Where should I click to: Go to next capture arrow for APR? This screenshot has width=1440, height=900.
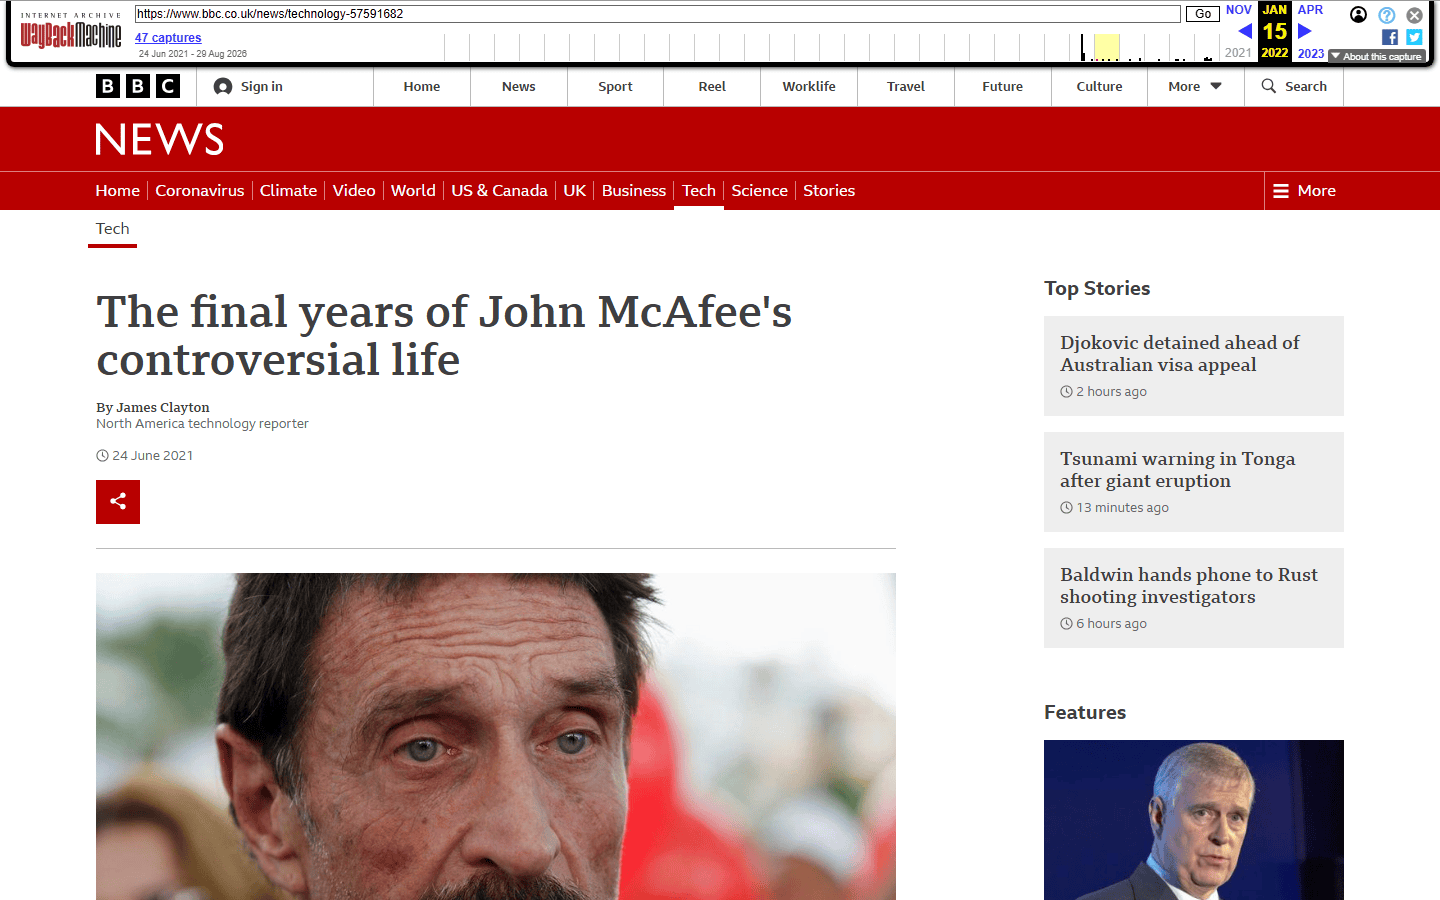click(x=1304, y=31)
